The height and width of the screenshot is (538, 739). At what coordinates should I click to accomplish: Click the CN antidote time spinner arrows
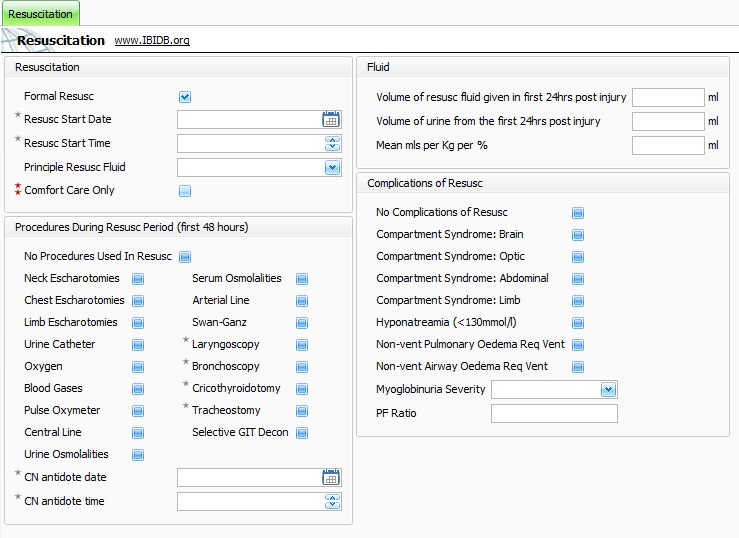[x=332, y=502]
